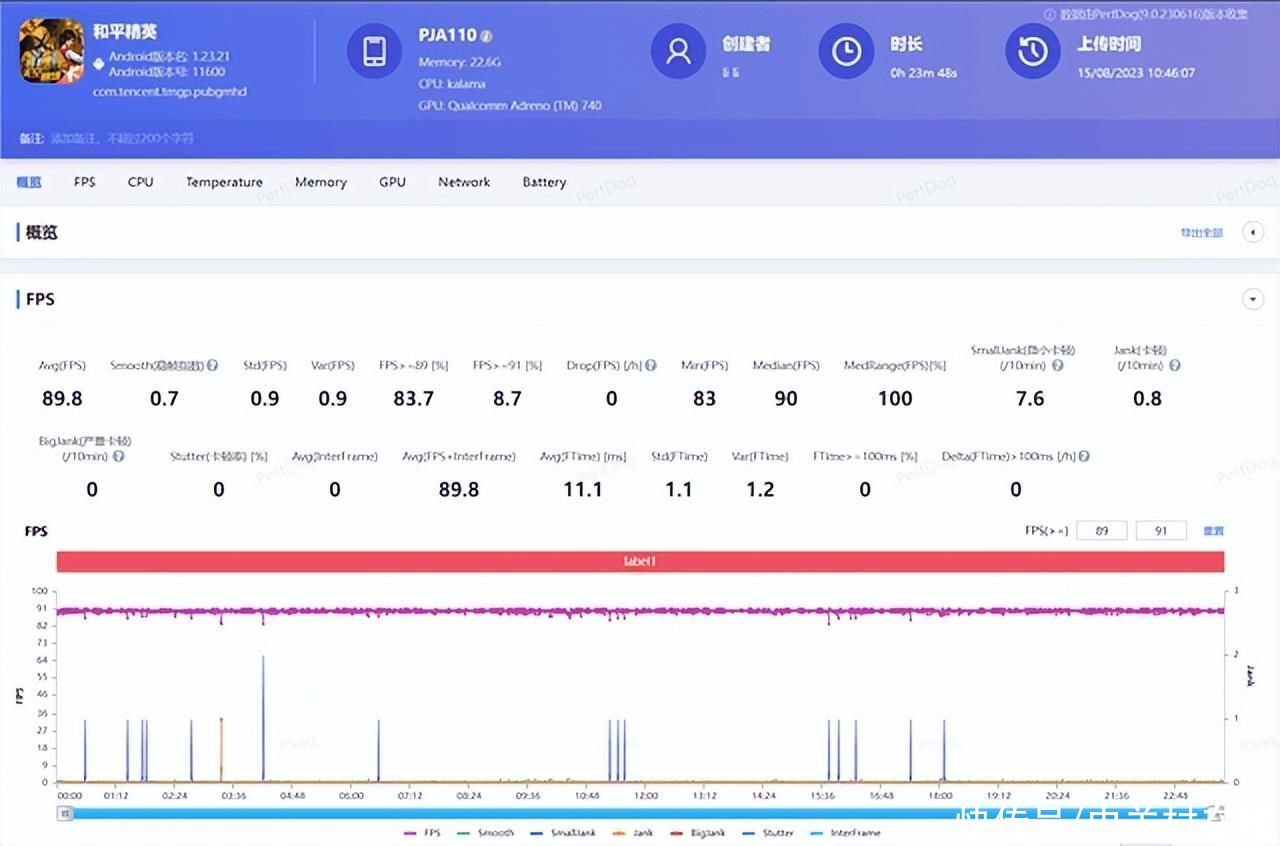Click the upload time history icon
The image size is (1280, 846).
(x=1032, y=51)
